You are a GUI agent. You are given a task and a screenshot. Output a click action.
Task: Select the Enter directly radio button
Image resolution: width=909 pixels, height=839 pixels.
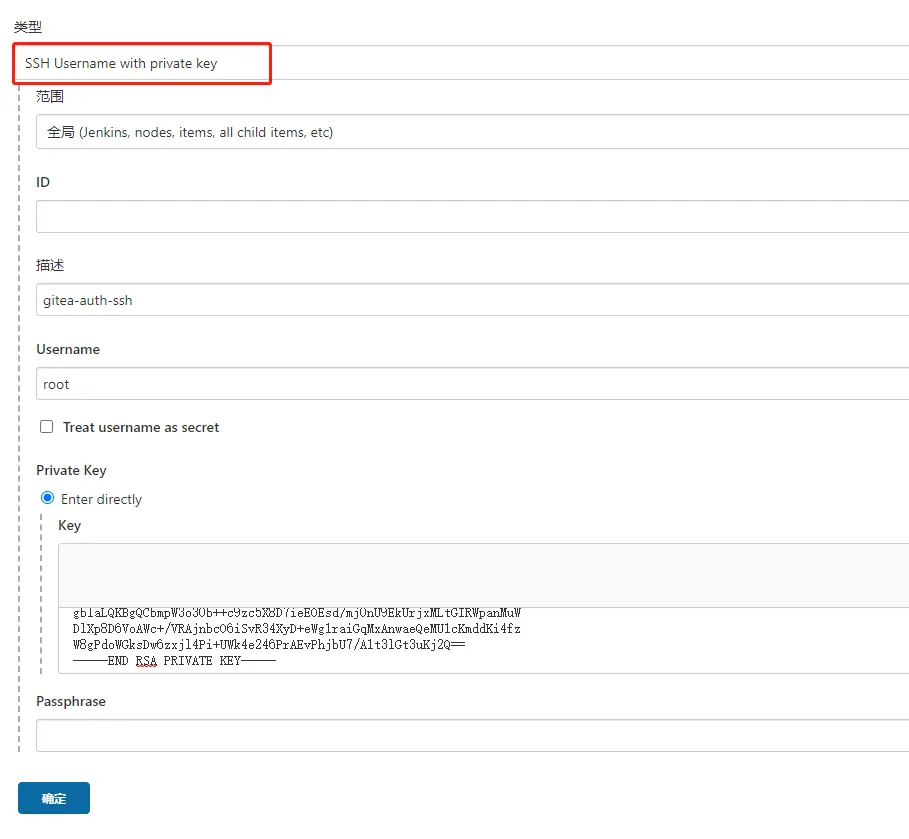point(47,498)
